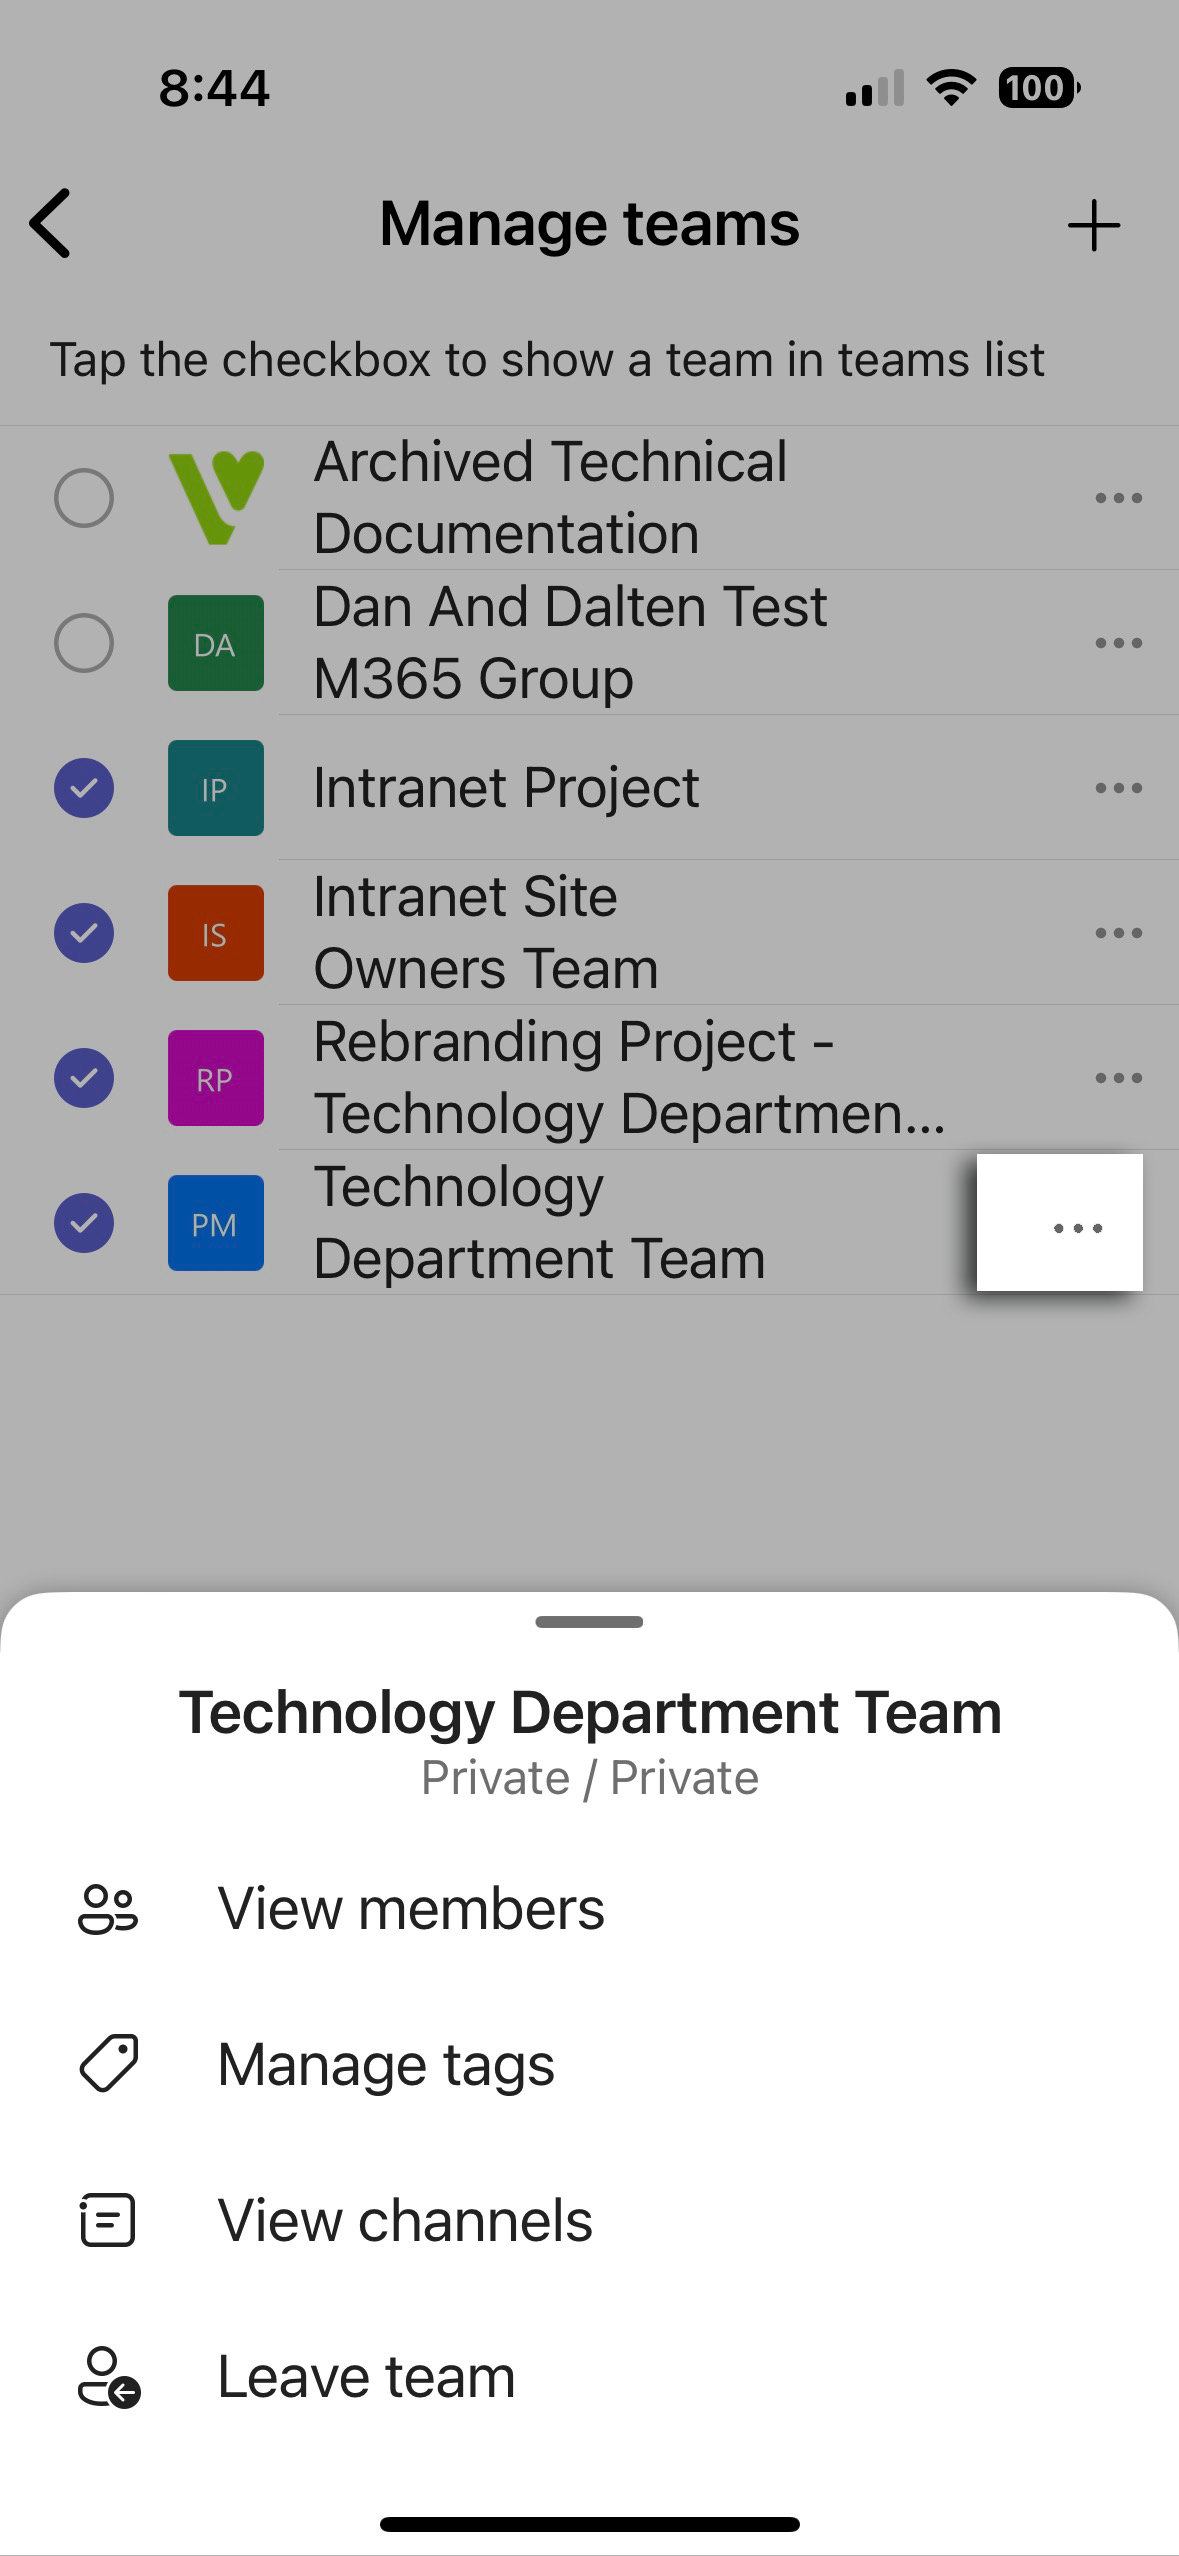The height and width of the screenshot is (2556, 1179).
Task: Tap View channels option
Action: (405, 2220)
